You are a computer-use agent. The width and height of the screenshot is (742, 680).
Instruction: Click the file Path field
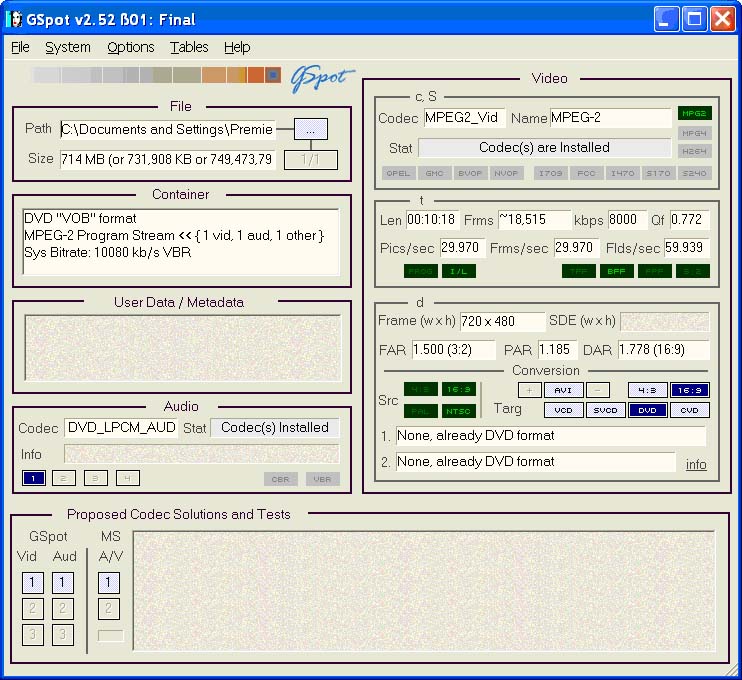pyautogui.click(x=168, y=130)
